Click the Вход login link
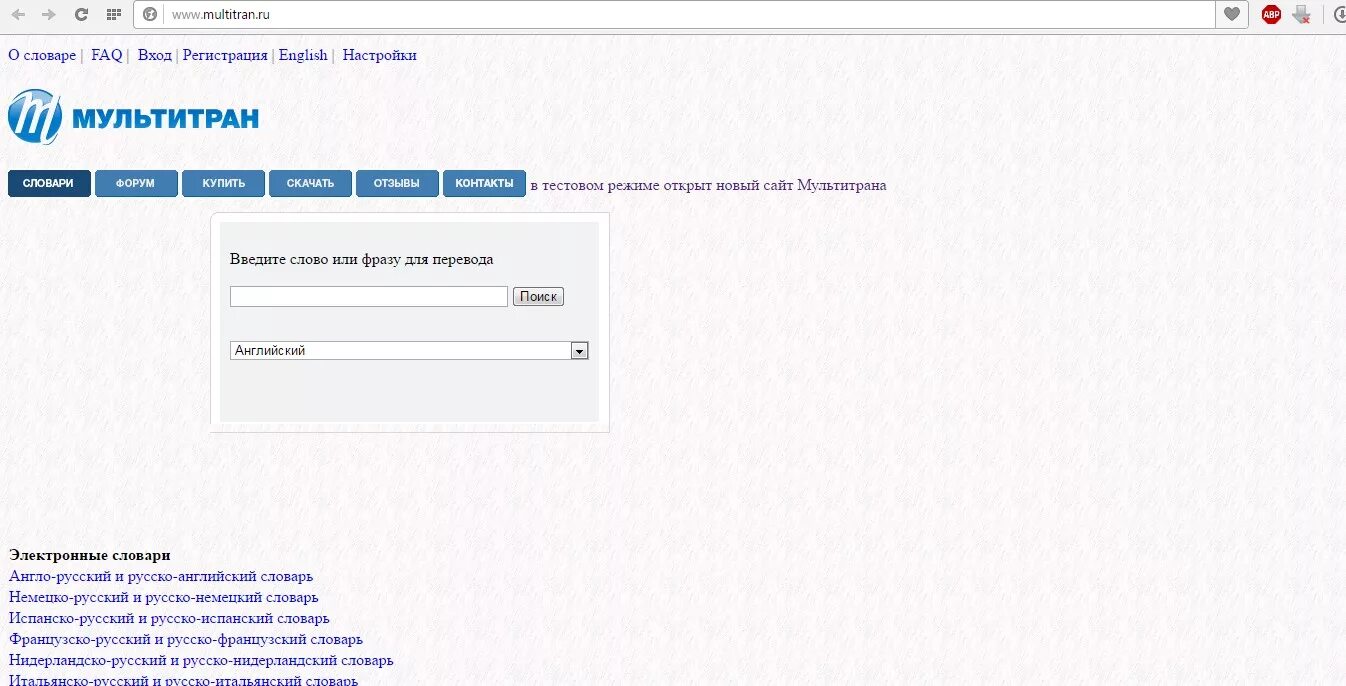The image size is (1346, 686). point(155,56)
